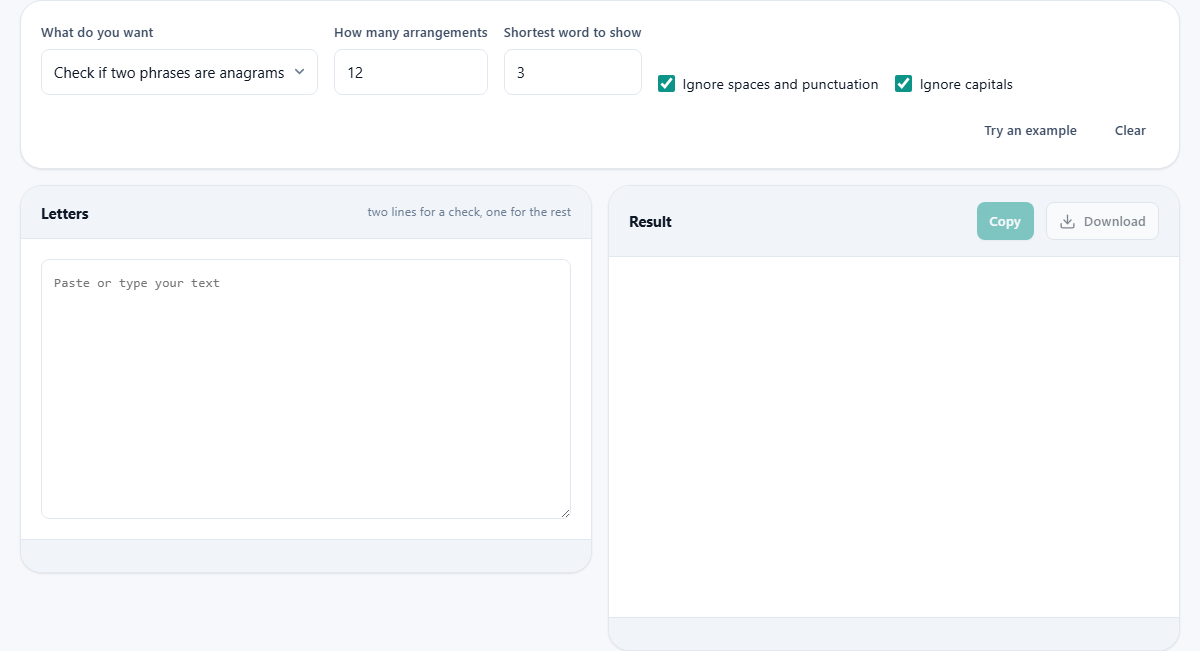Focus the 'Shortest word to show' field
Image resolution: width=1200 pixels, height=651 pixels.
pos(573,72)
